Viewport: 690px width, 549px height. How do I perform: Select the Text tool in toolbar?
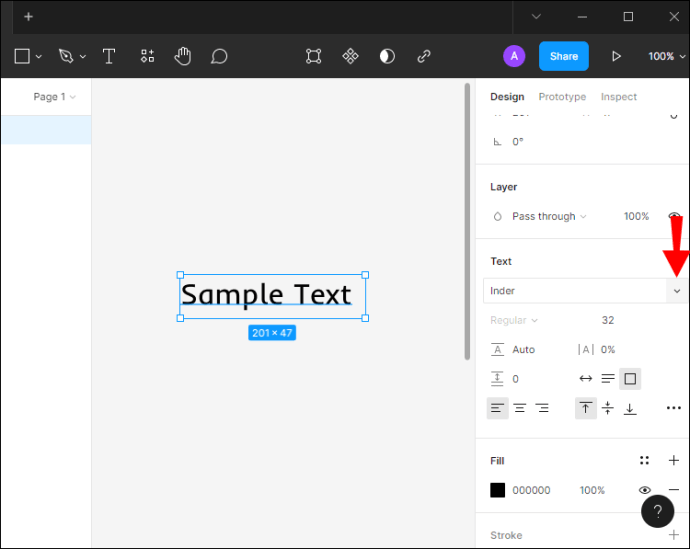click(x=109, y=56)
